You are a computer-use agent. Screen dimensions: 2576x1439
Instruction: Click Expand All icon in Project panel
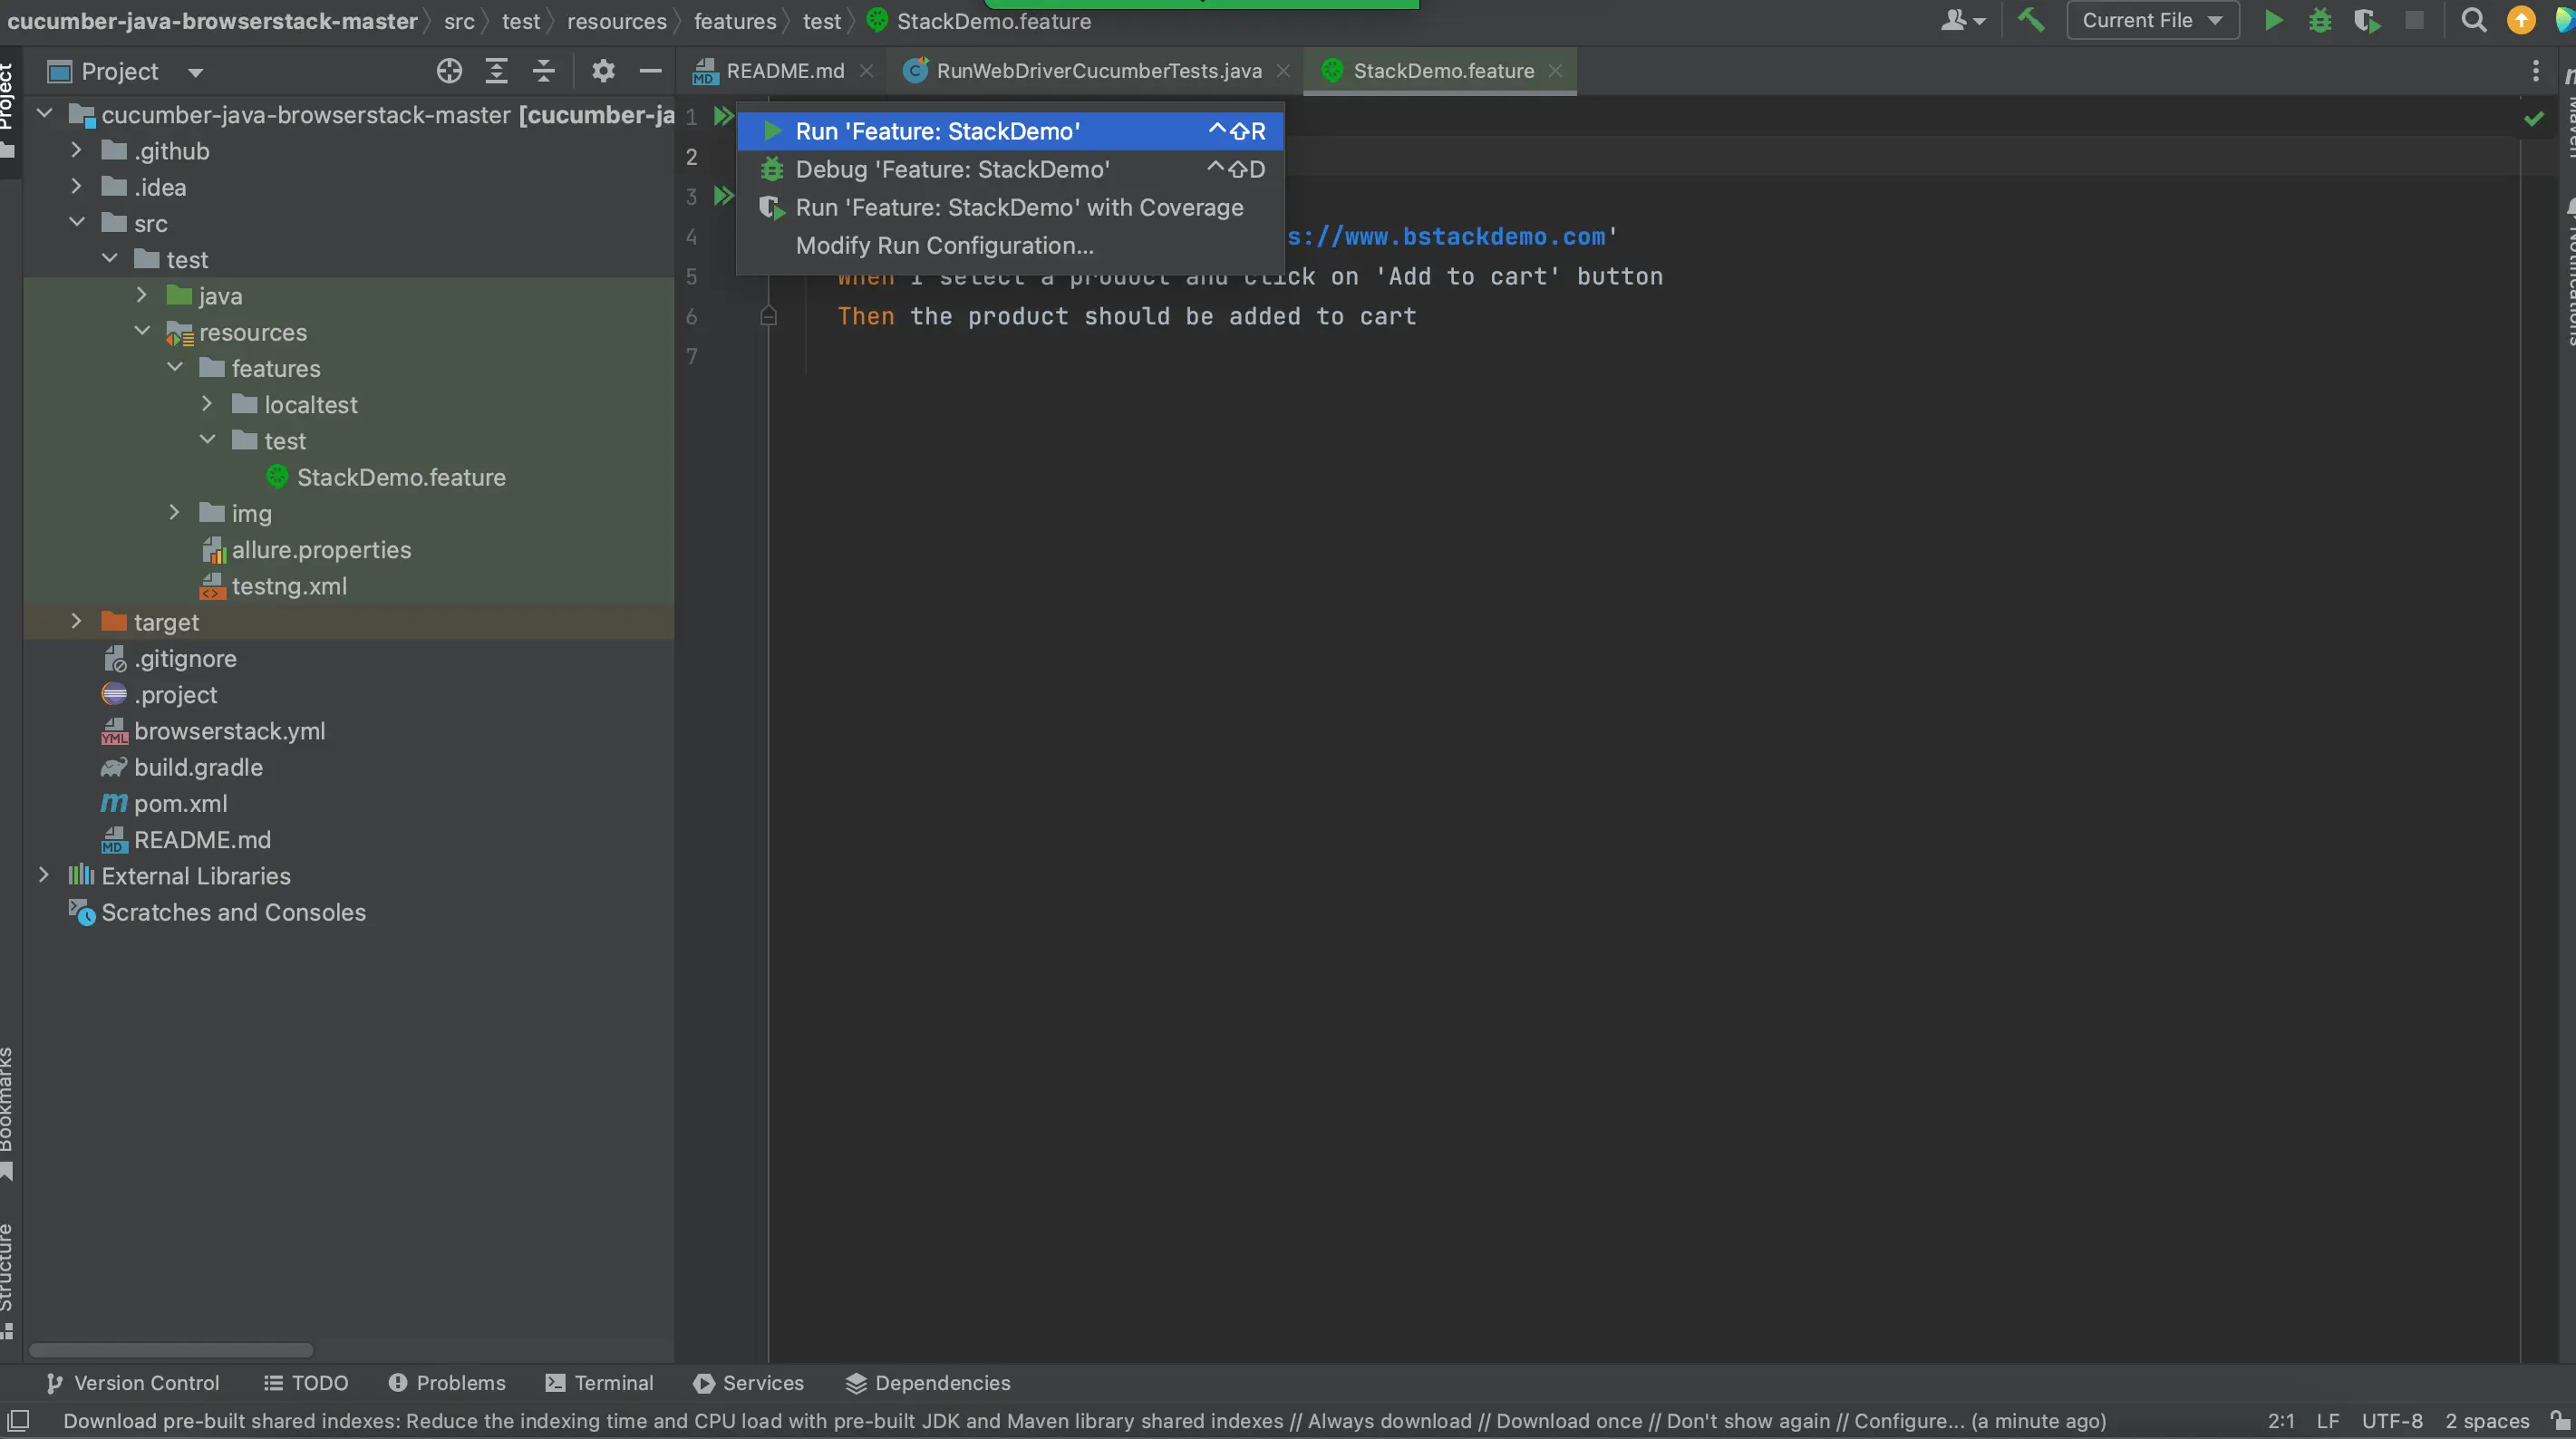tap(496, 71)
